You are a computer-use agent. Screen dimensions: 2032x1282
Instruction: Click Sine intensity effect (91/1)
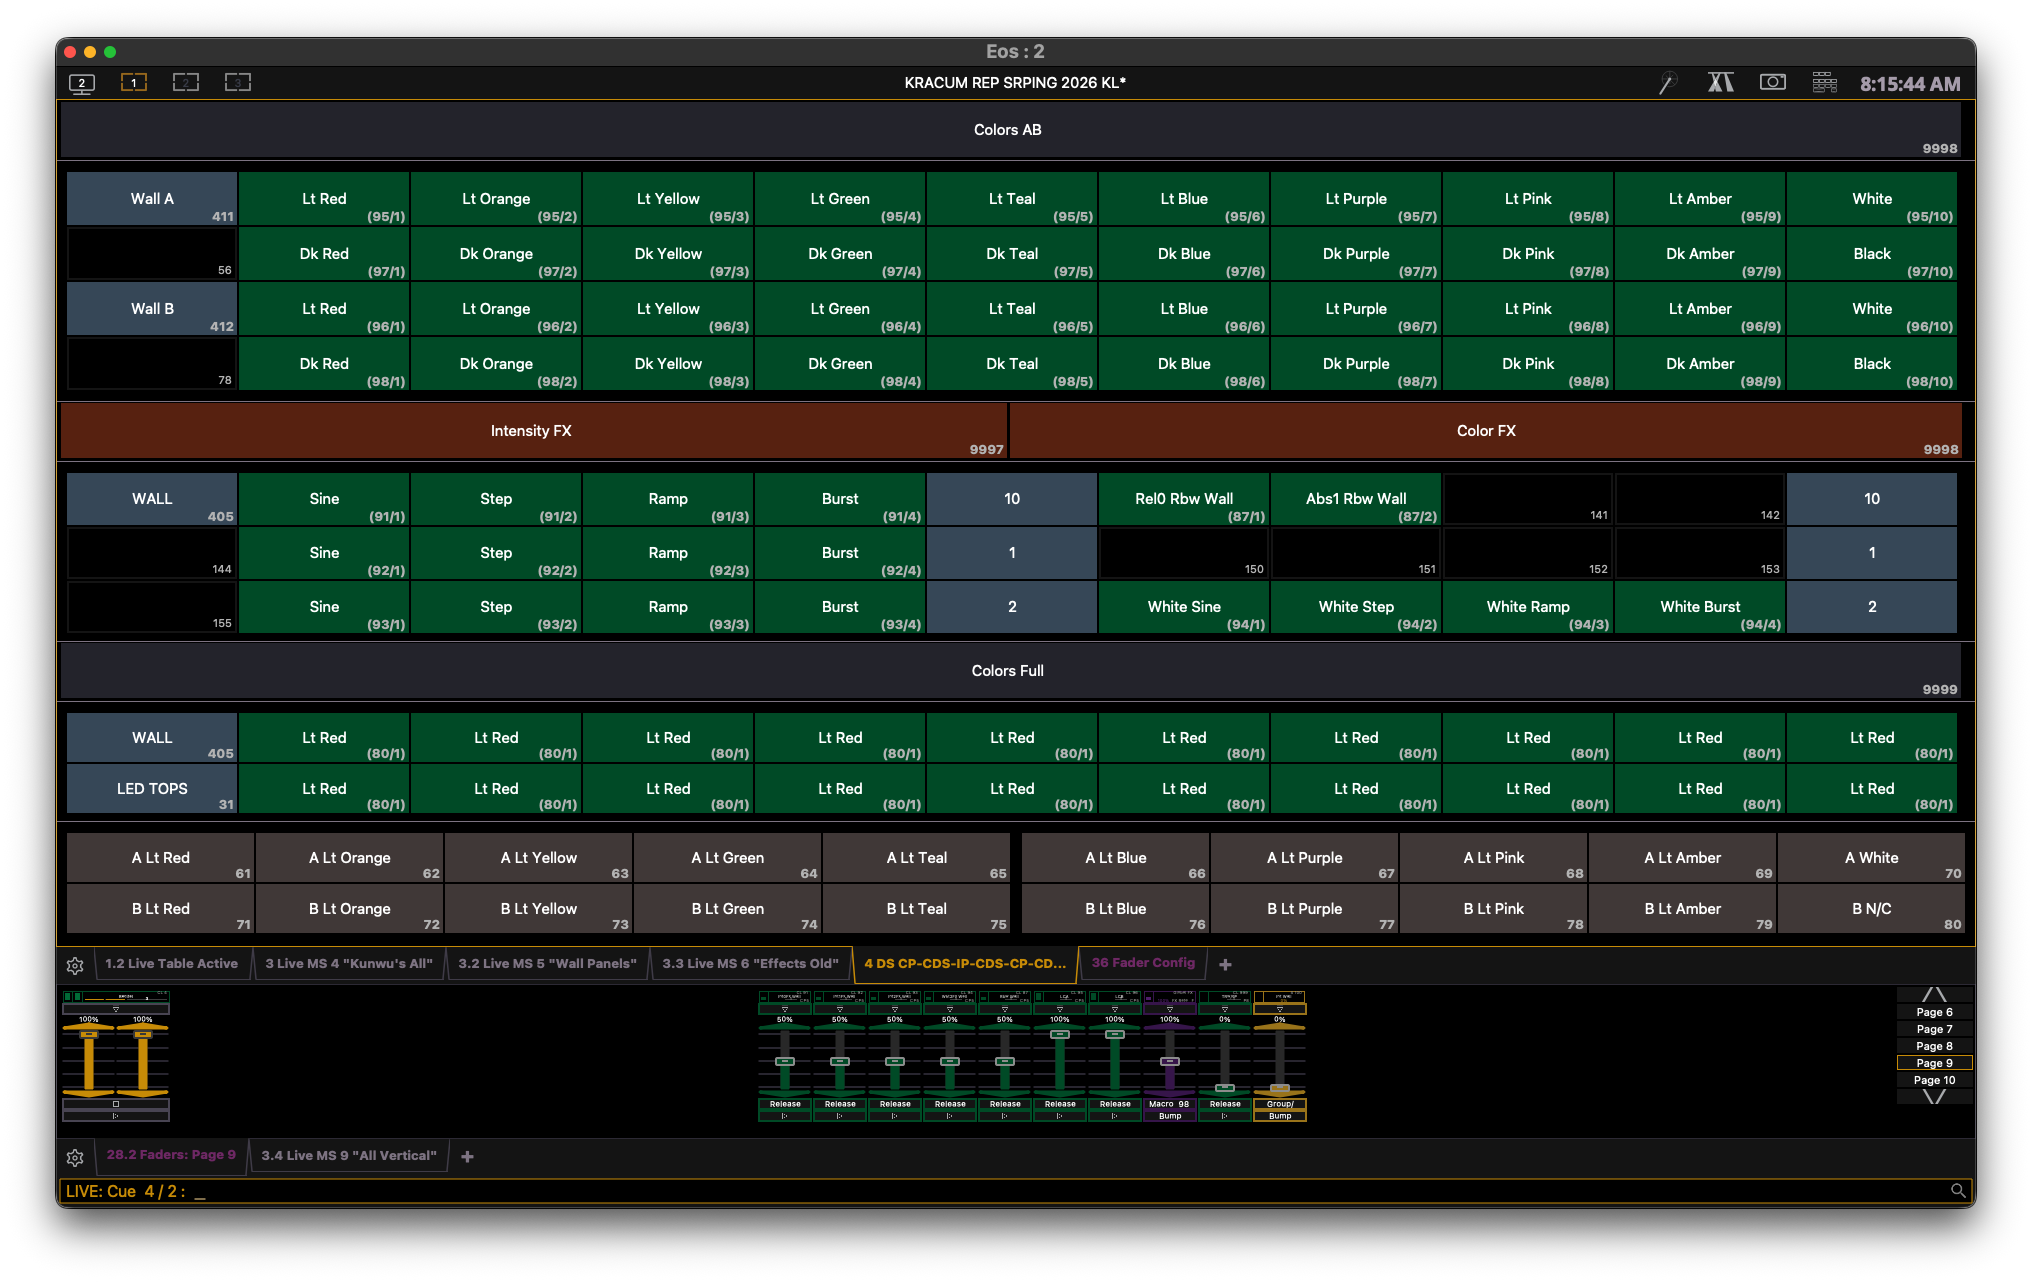[324, 499]
